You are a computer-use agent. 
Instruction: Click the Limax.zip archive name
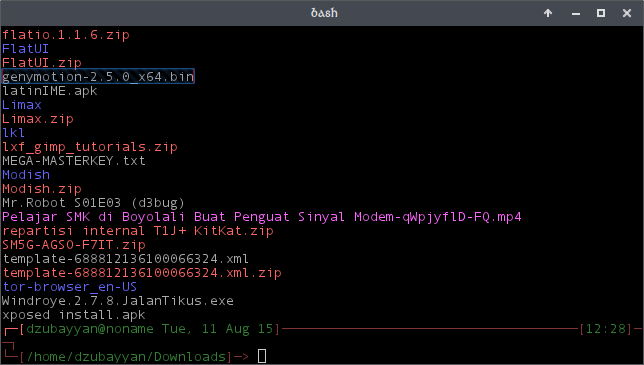click(38, 119)
